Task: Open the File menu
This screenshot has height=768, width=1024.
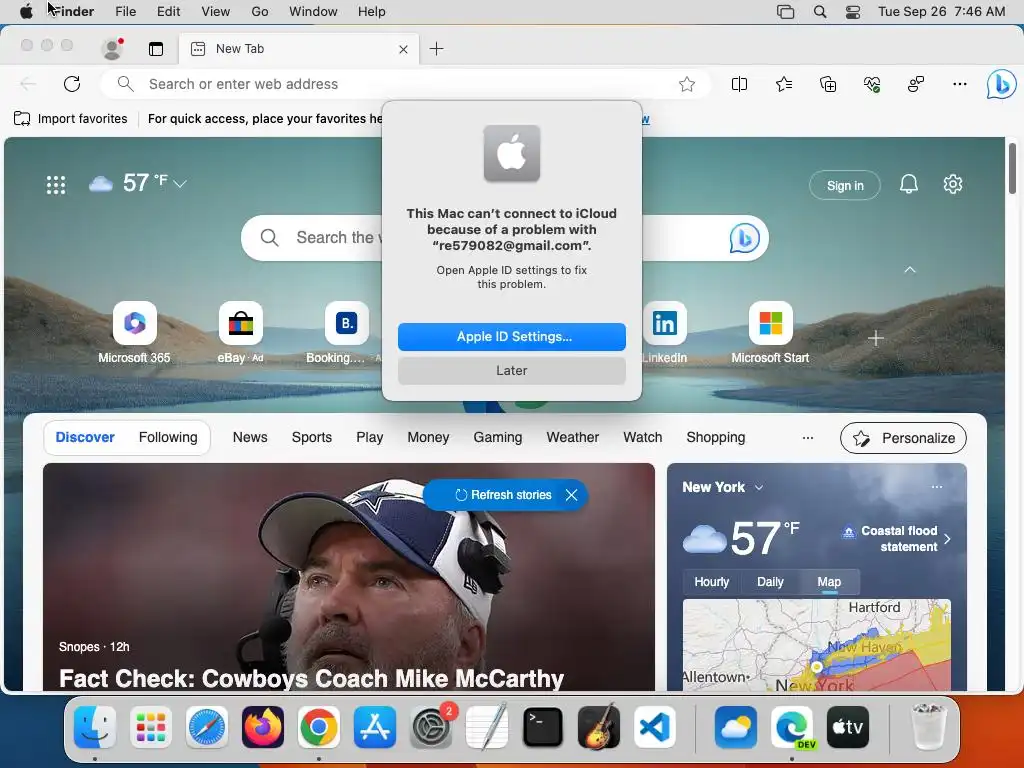Action: 125,12
